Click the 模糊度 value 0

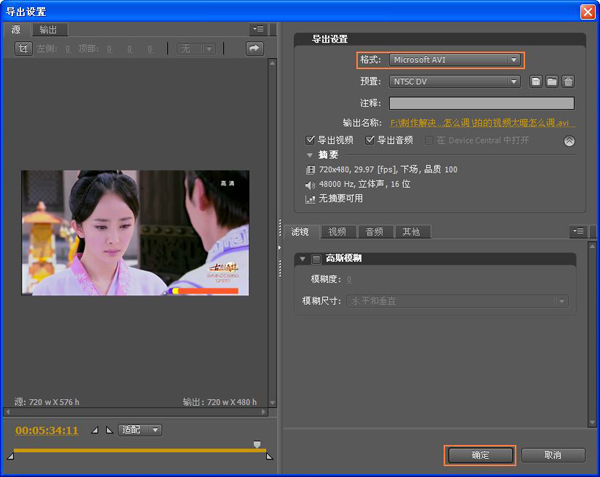point(349,280)
